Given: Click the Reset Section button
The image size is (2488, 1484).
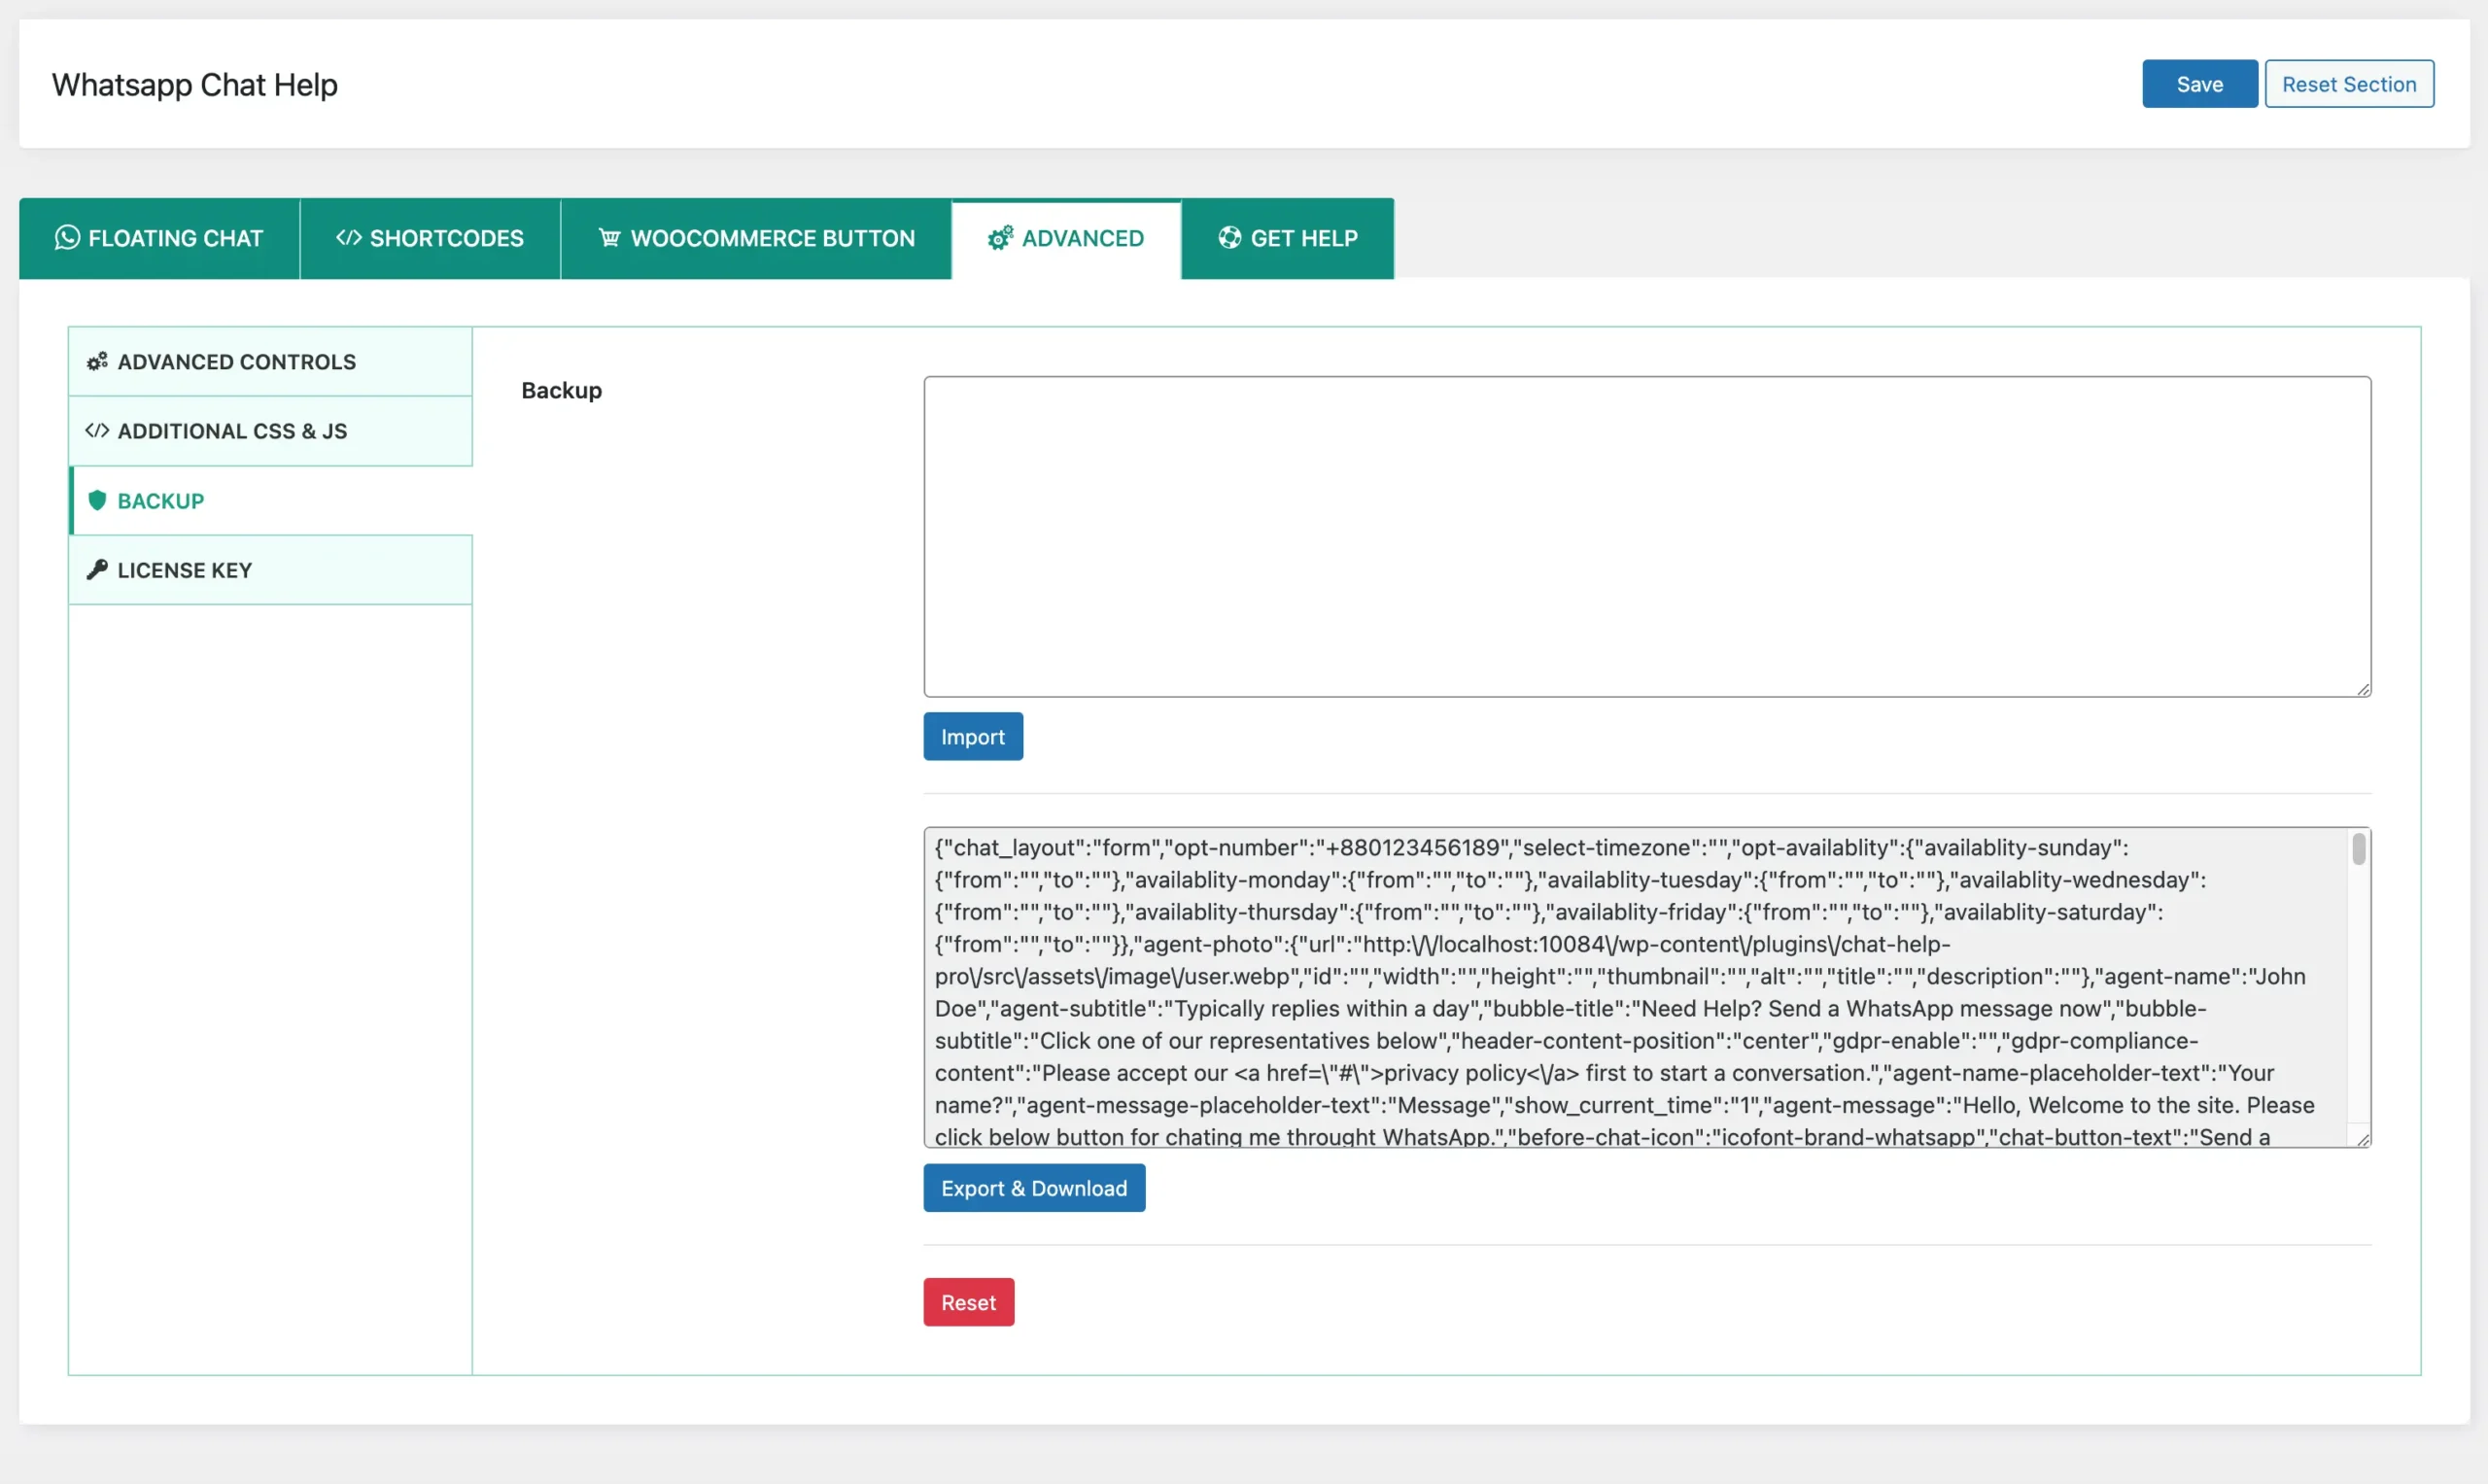Looking at the screenshot, I should click(2349, 83).
